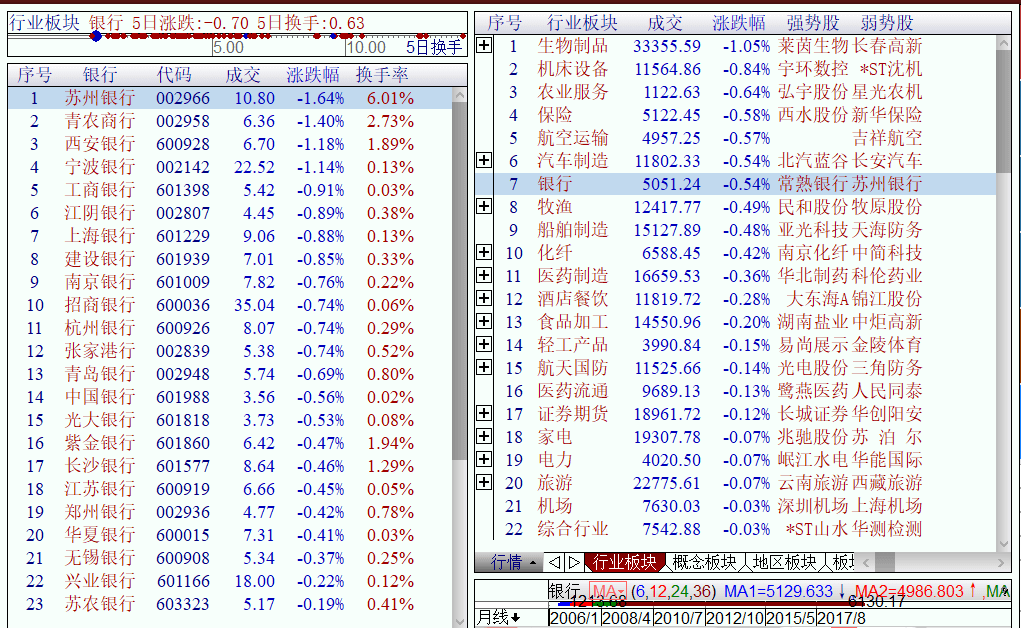
Task: Expand the 家电 industry row
Action: pyautogui.click(x=484, y=436)
